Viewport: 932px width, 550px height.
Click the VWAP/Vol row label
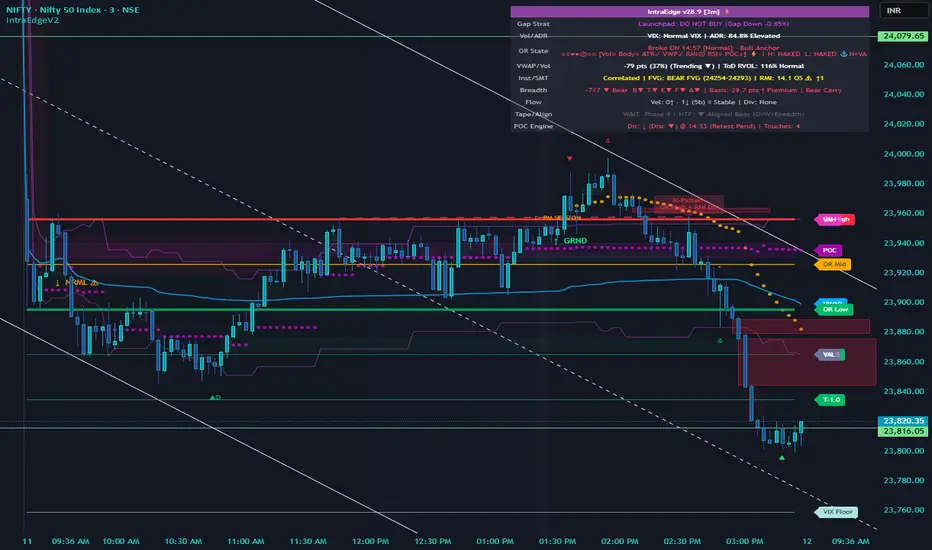pos(533,66)
